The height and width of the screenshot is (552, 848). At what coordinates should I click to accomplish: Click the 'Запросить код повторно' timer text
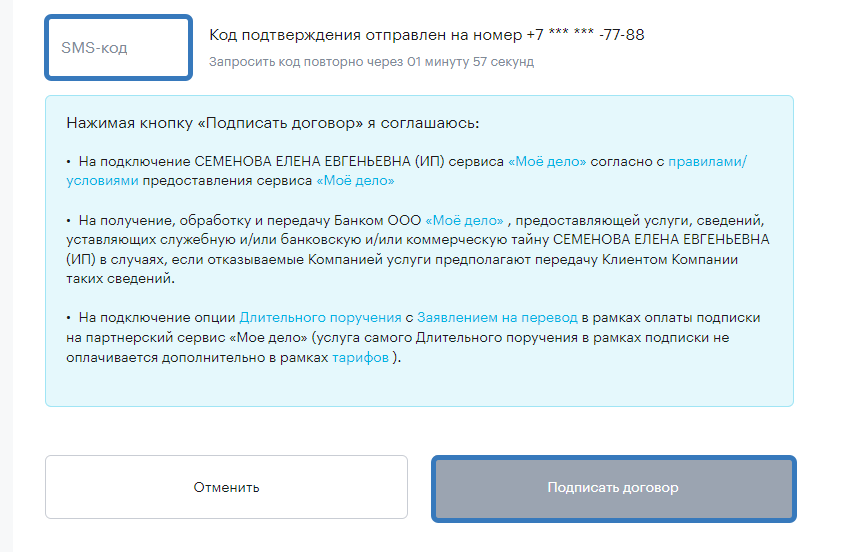click(371, 62)
